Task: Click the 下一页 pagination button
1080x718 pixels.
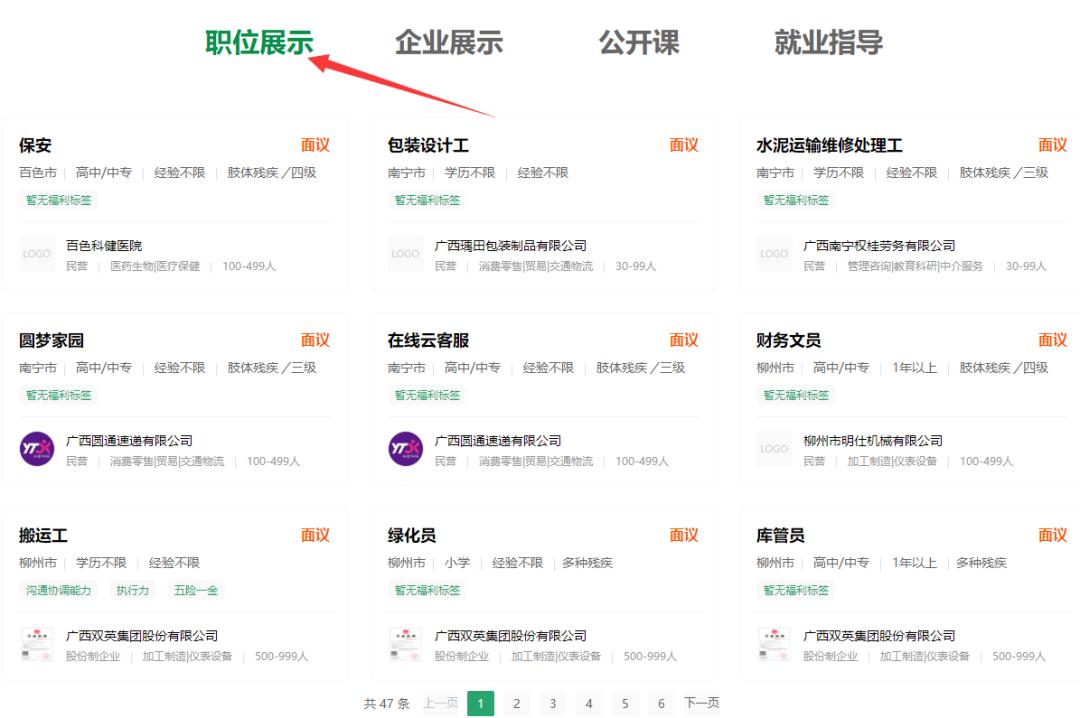Action: 700,703
